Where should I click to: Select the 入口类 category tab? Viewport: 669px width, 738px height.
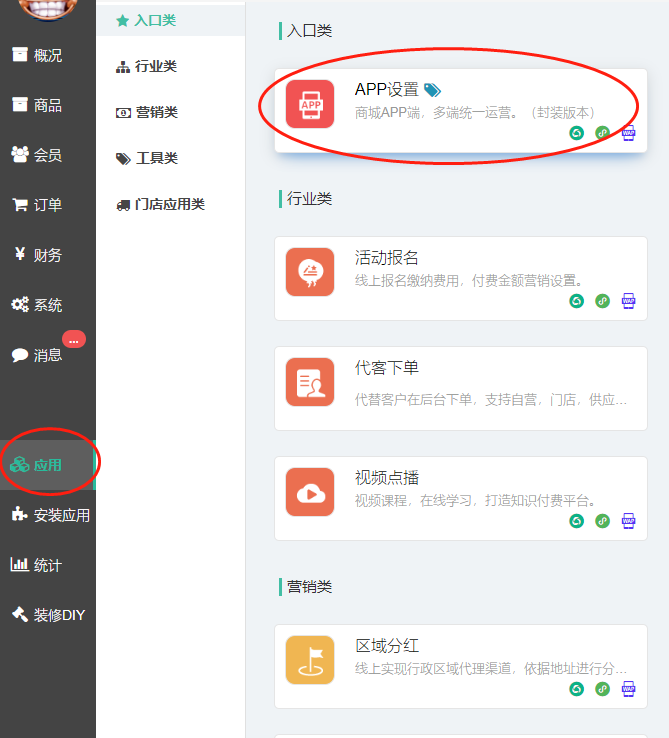[x=170, y=20]
